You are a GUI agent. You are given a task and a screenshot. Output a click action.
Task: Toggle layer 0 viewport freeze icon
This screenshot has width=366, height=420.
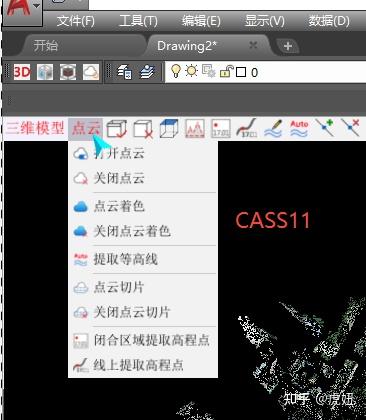pyautogui.click(x=209, y=71)
